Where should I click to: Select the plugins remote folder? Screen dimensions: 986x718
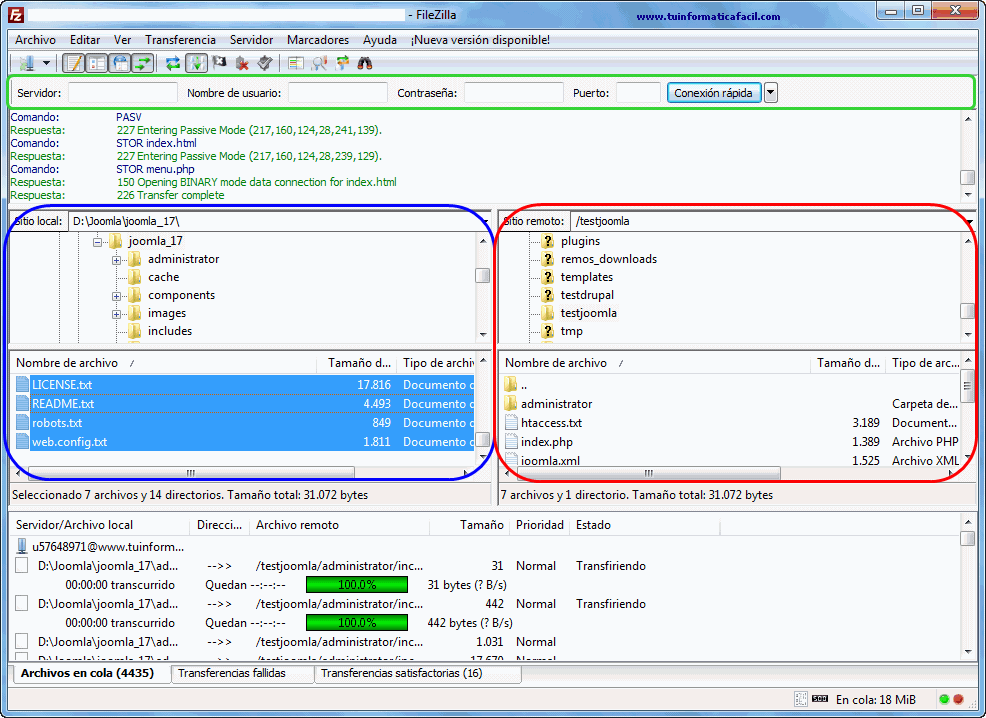(x=580, y=241)
